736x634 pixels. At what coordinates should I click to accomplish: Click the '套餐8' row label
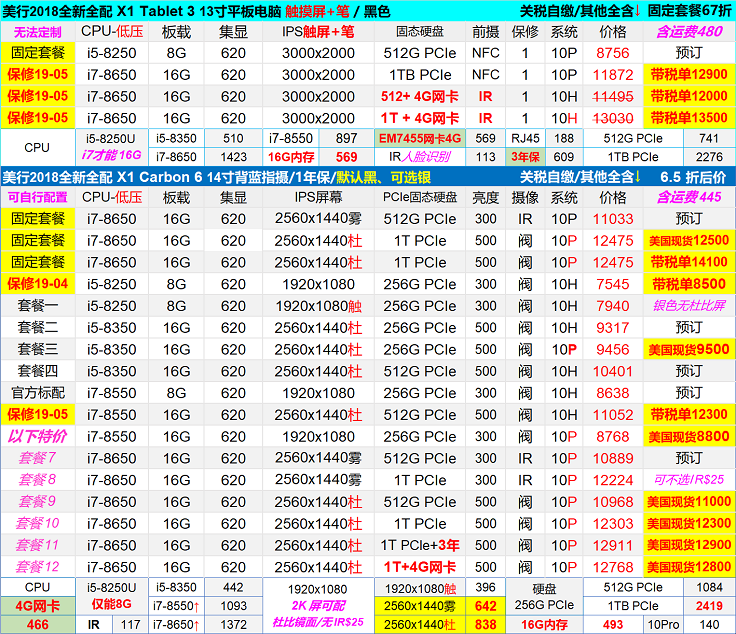(38, 480)
